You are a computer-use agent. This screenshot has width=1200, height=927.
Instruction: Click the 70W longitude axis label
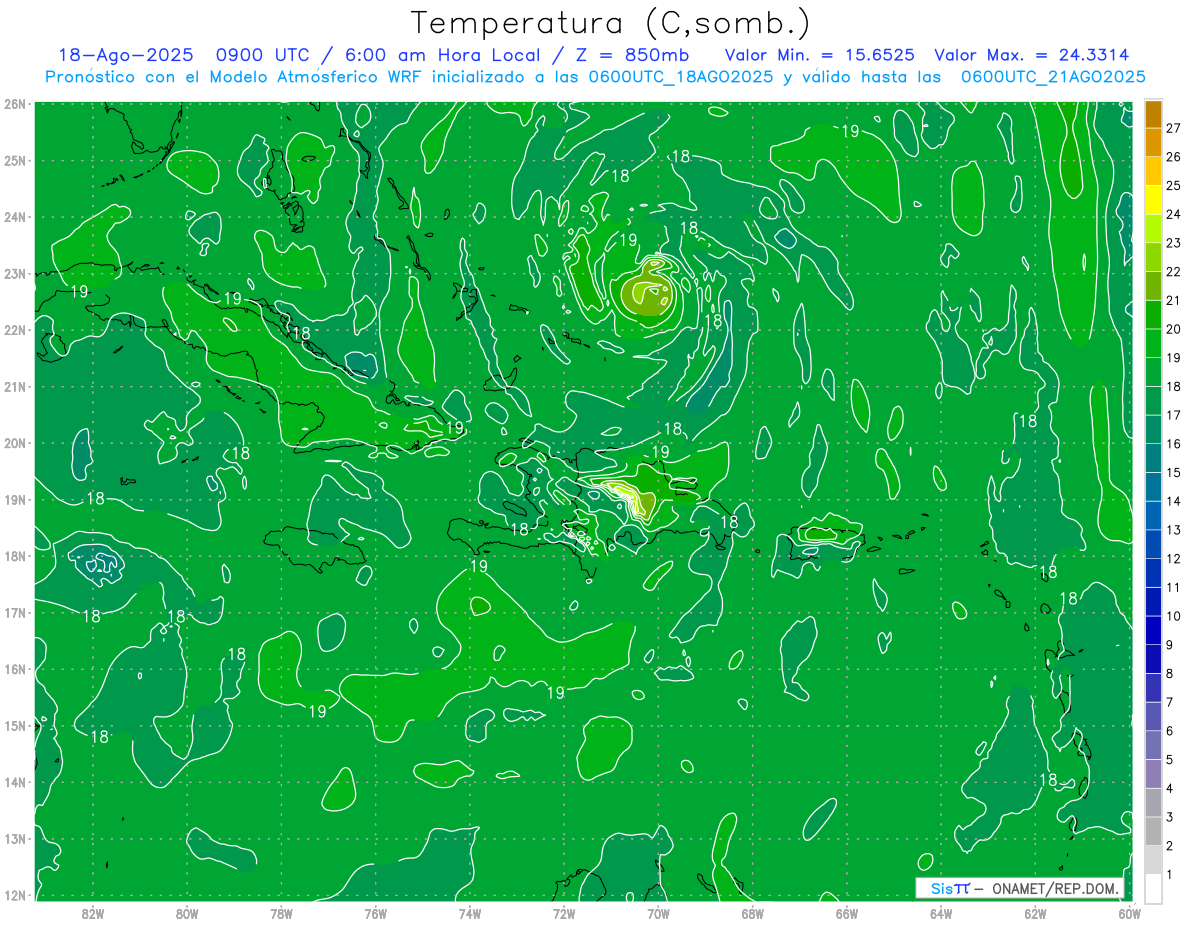point(658,913)
